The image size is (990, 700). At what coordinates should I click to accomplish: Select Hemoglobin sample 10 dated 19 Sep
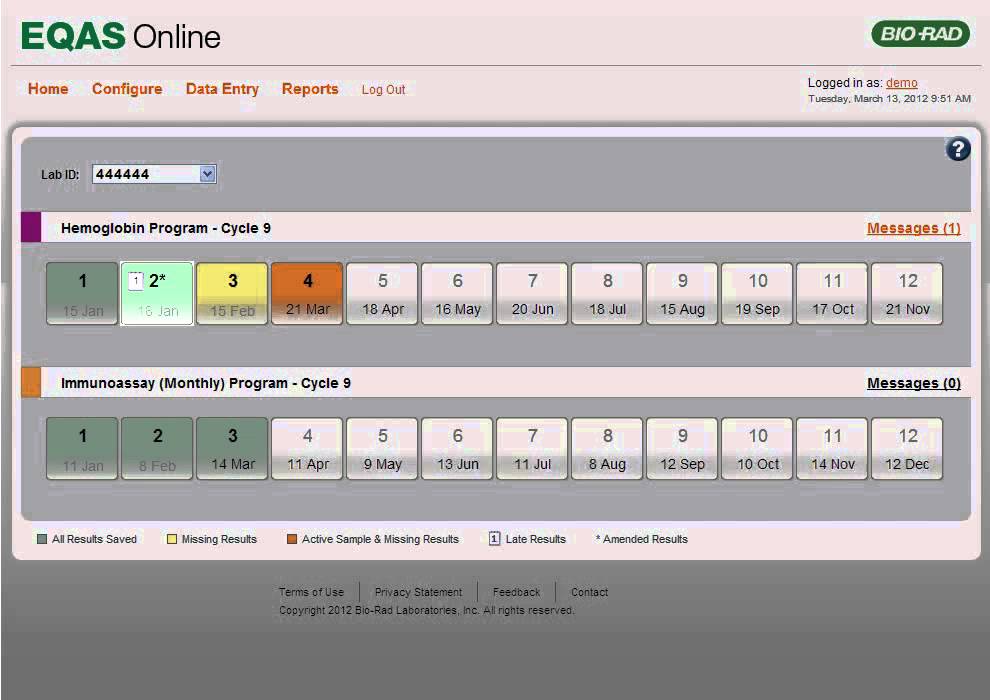click(758, 294)
